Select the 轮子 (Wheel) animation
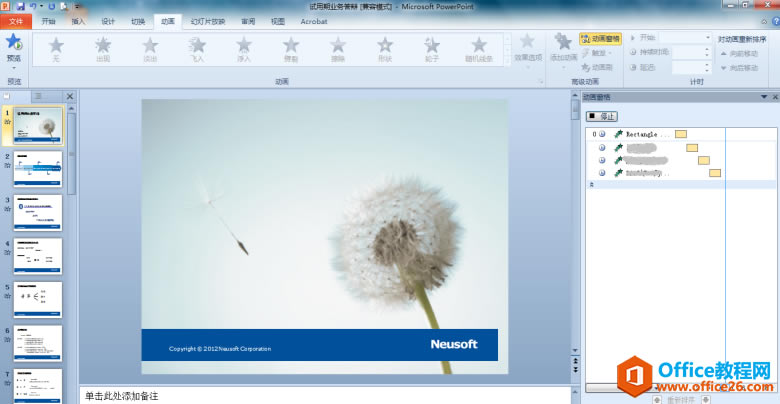Screen dimensions: 780x404 click(432, 49)
